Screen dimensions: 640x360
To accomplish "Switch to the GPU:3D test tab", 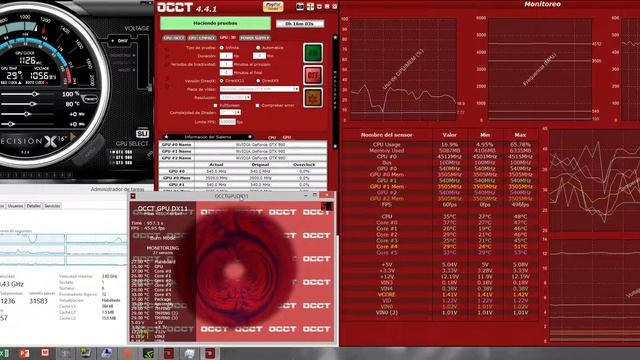I will coord(227,38).
